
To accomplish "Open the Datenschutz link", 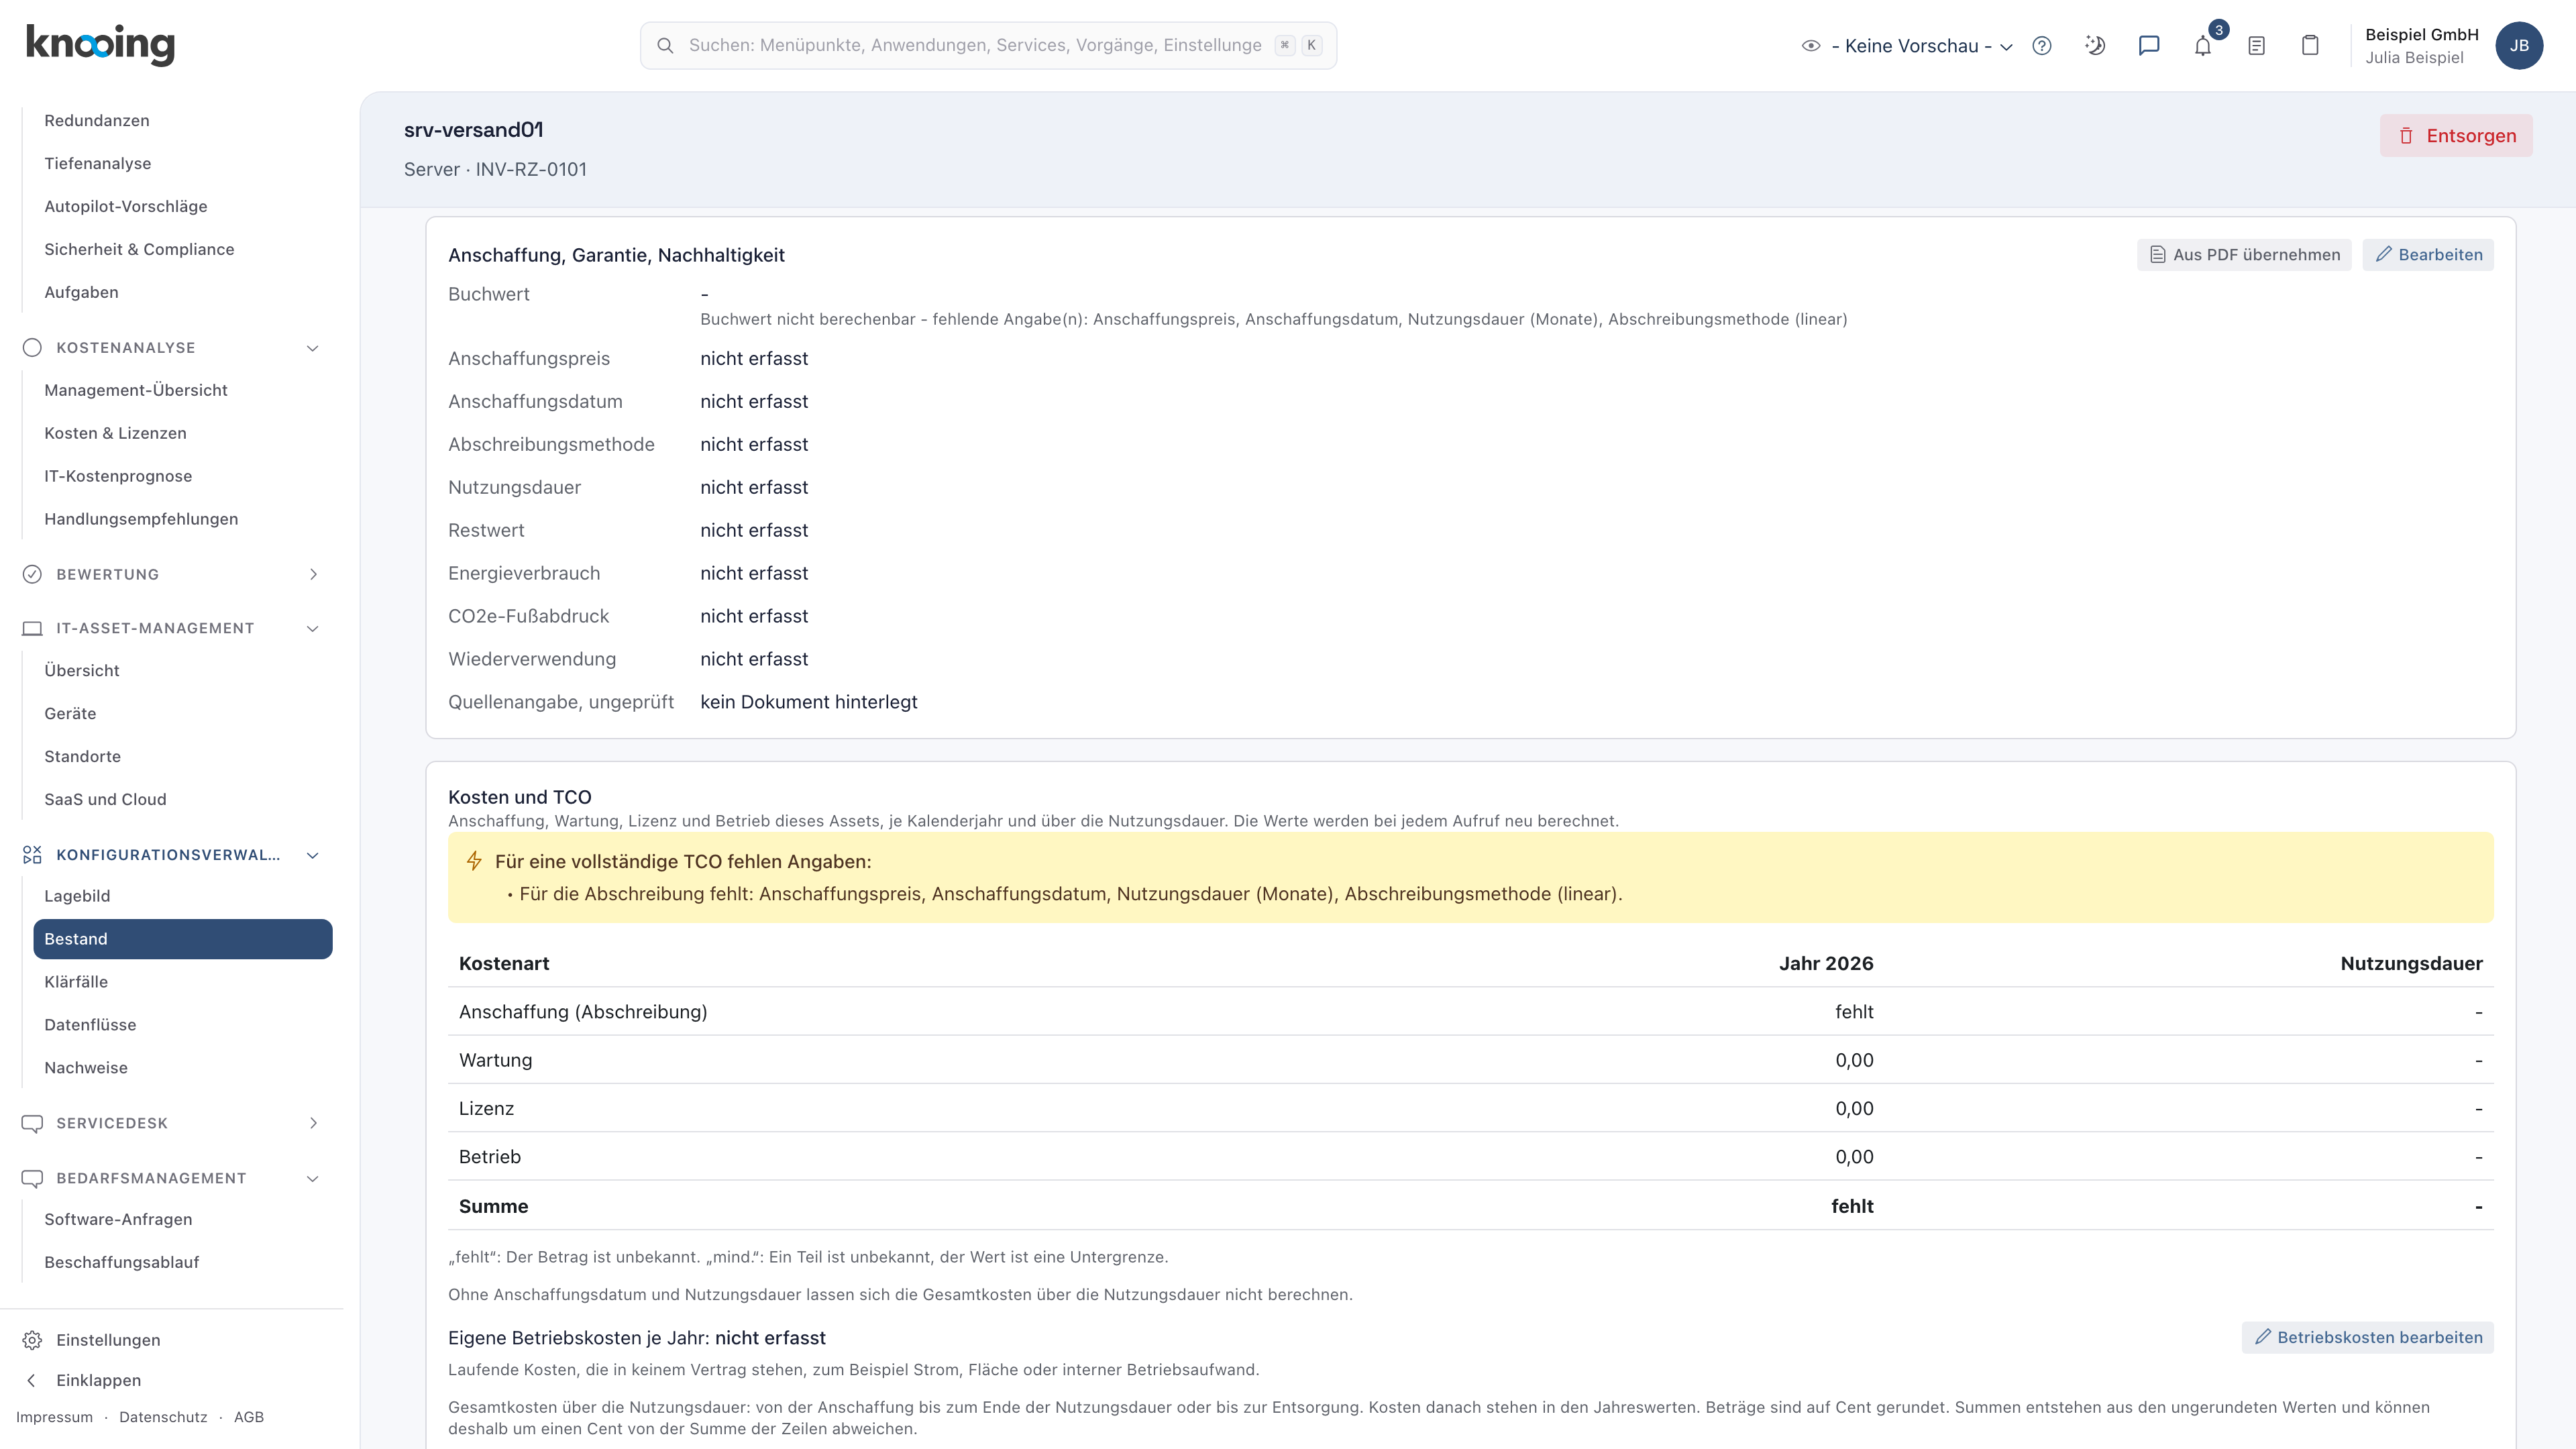I will click(x=163, y=1417).
